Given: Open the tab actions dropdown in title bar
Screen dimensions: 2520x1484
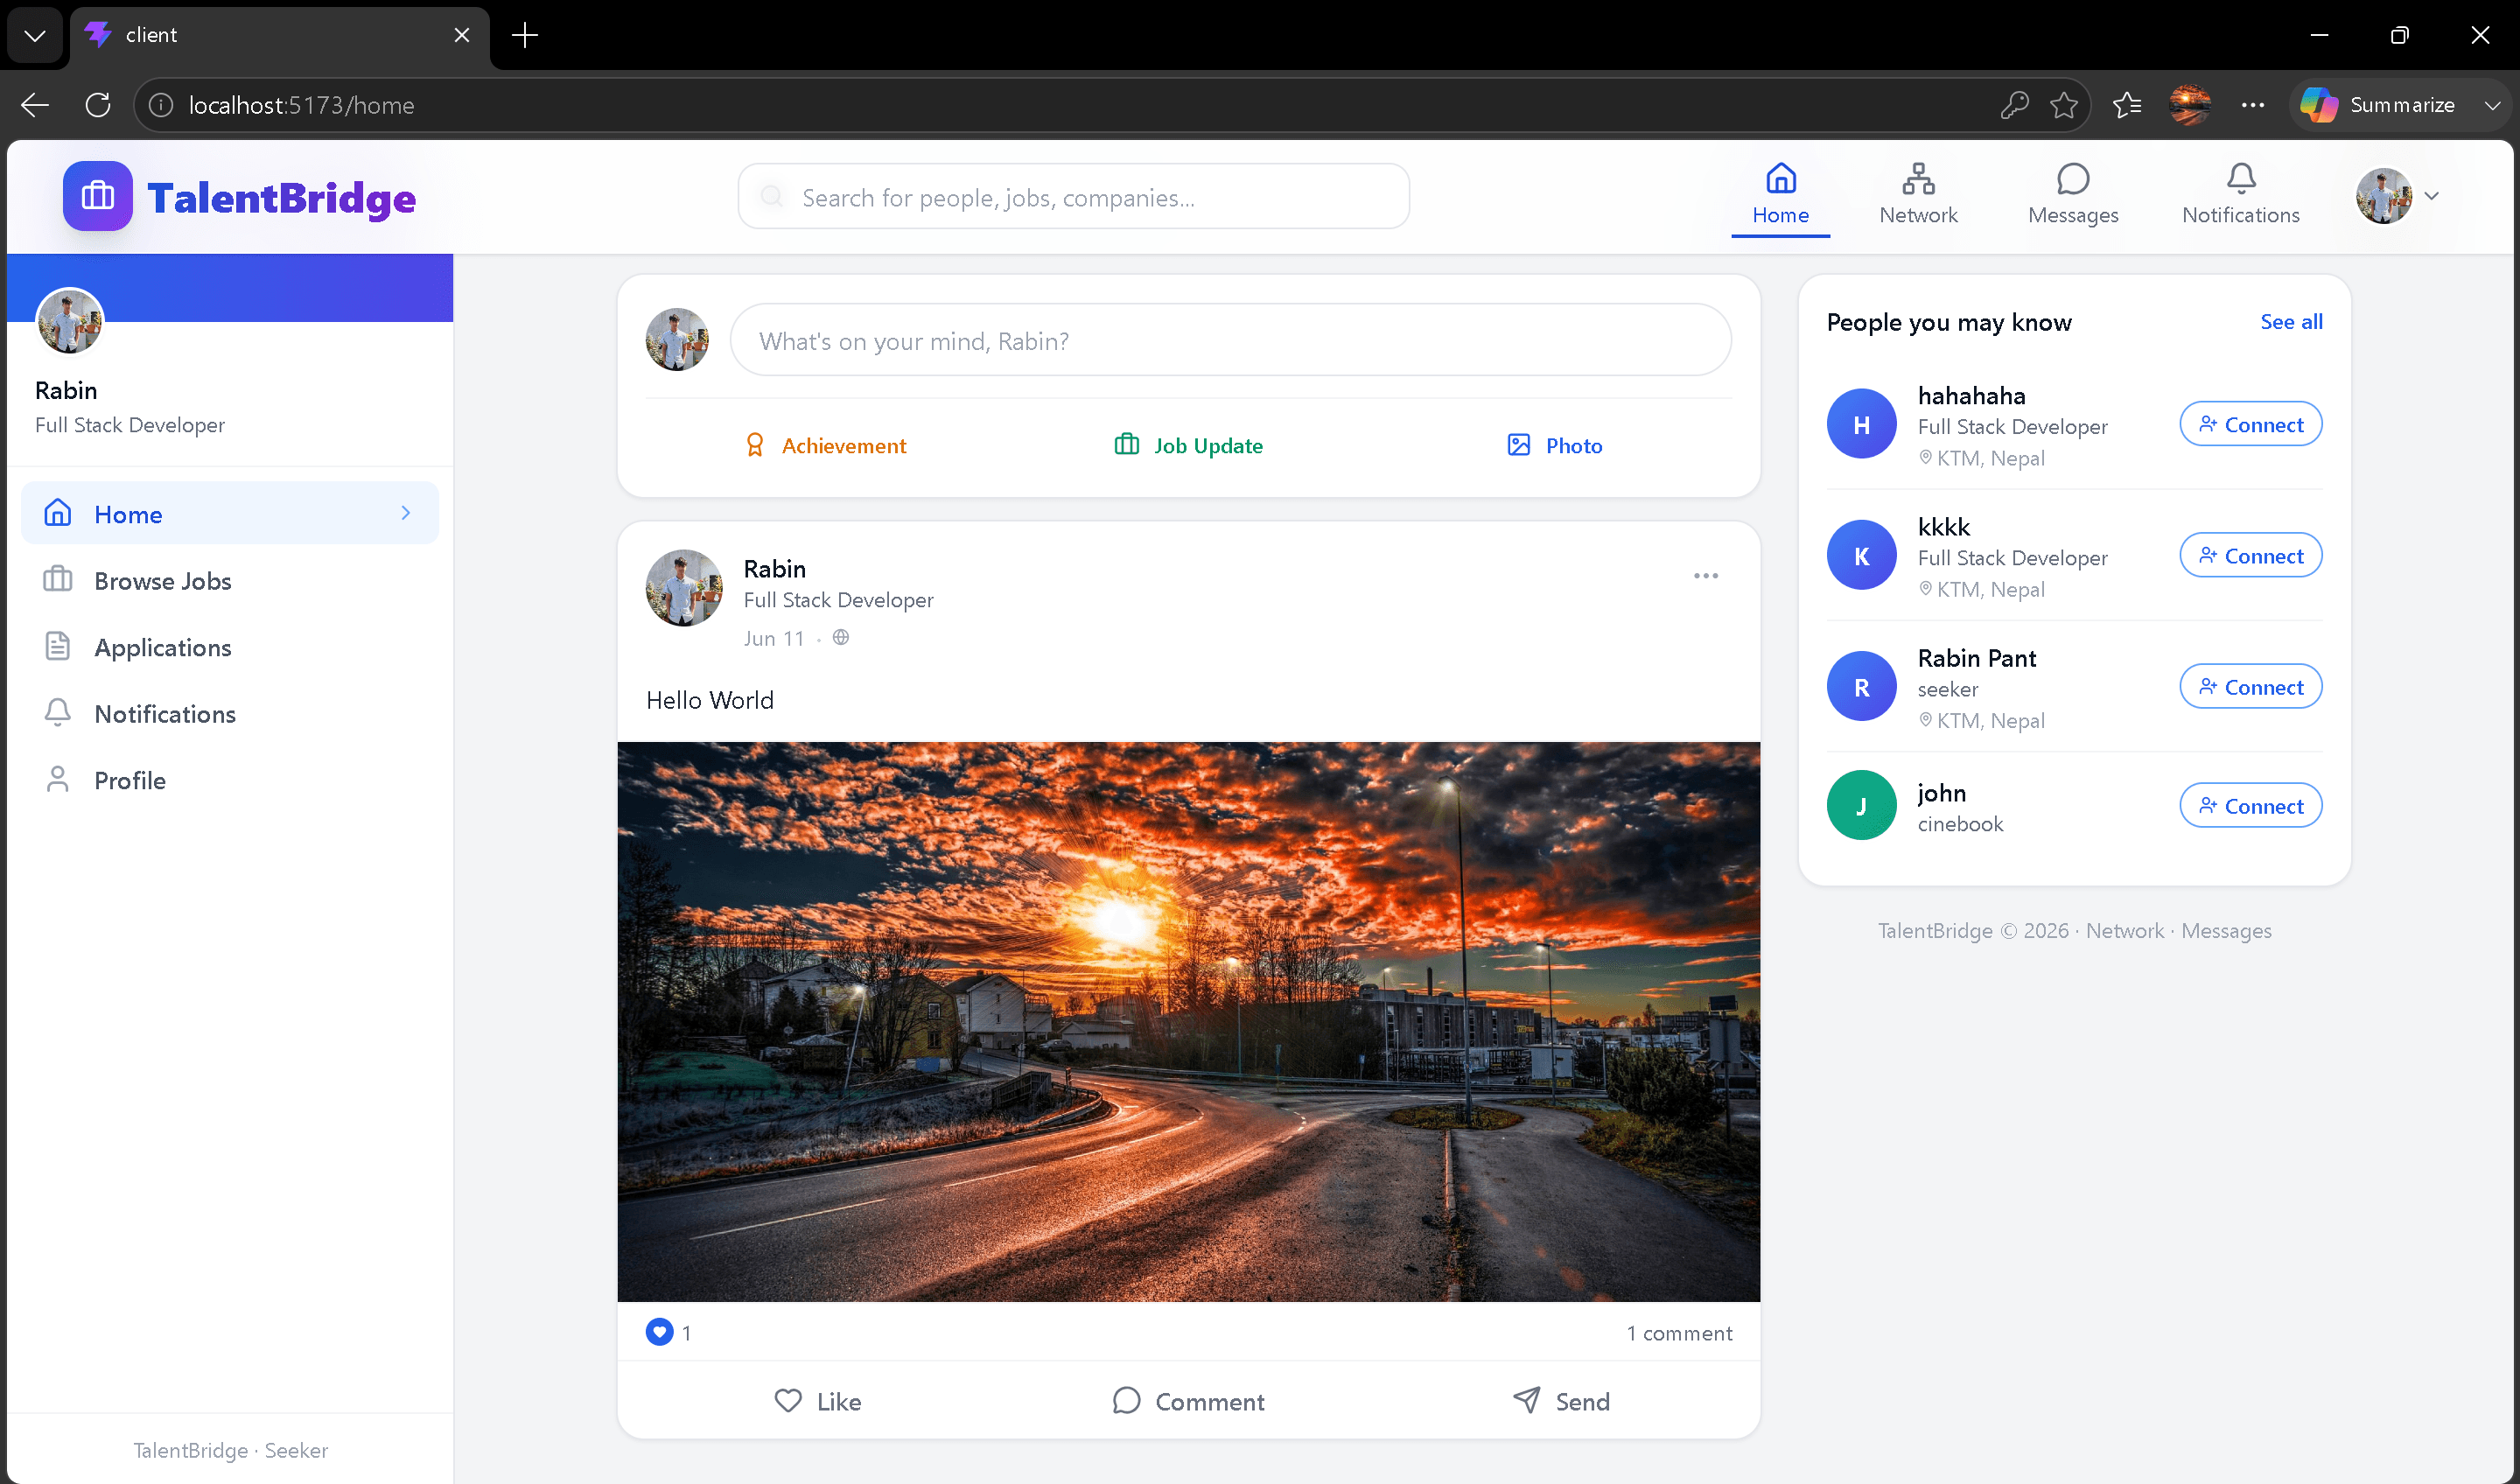Looking at the screenshot, I should coord(35,36).
